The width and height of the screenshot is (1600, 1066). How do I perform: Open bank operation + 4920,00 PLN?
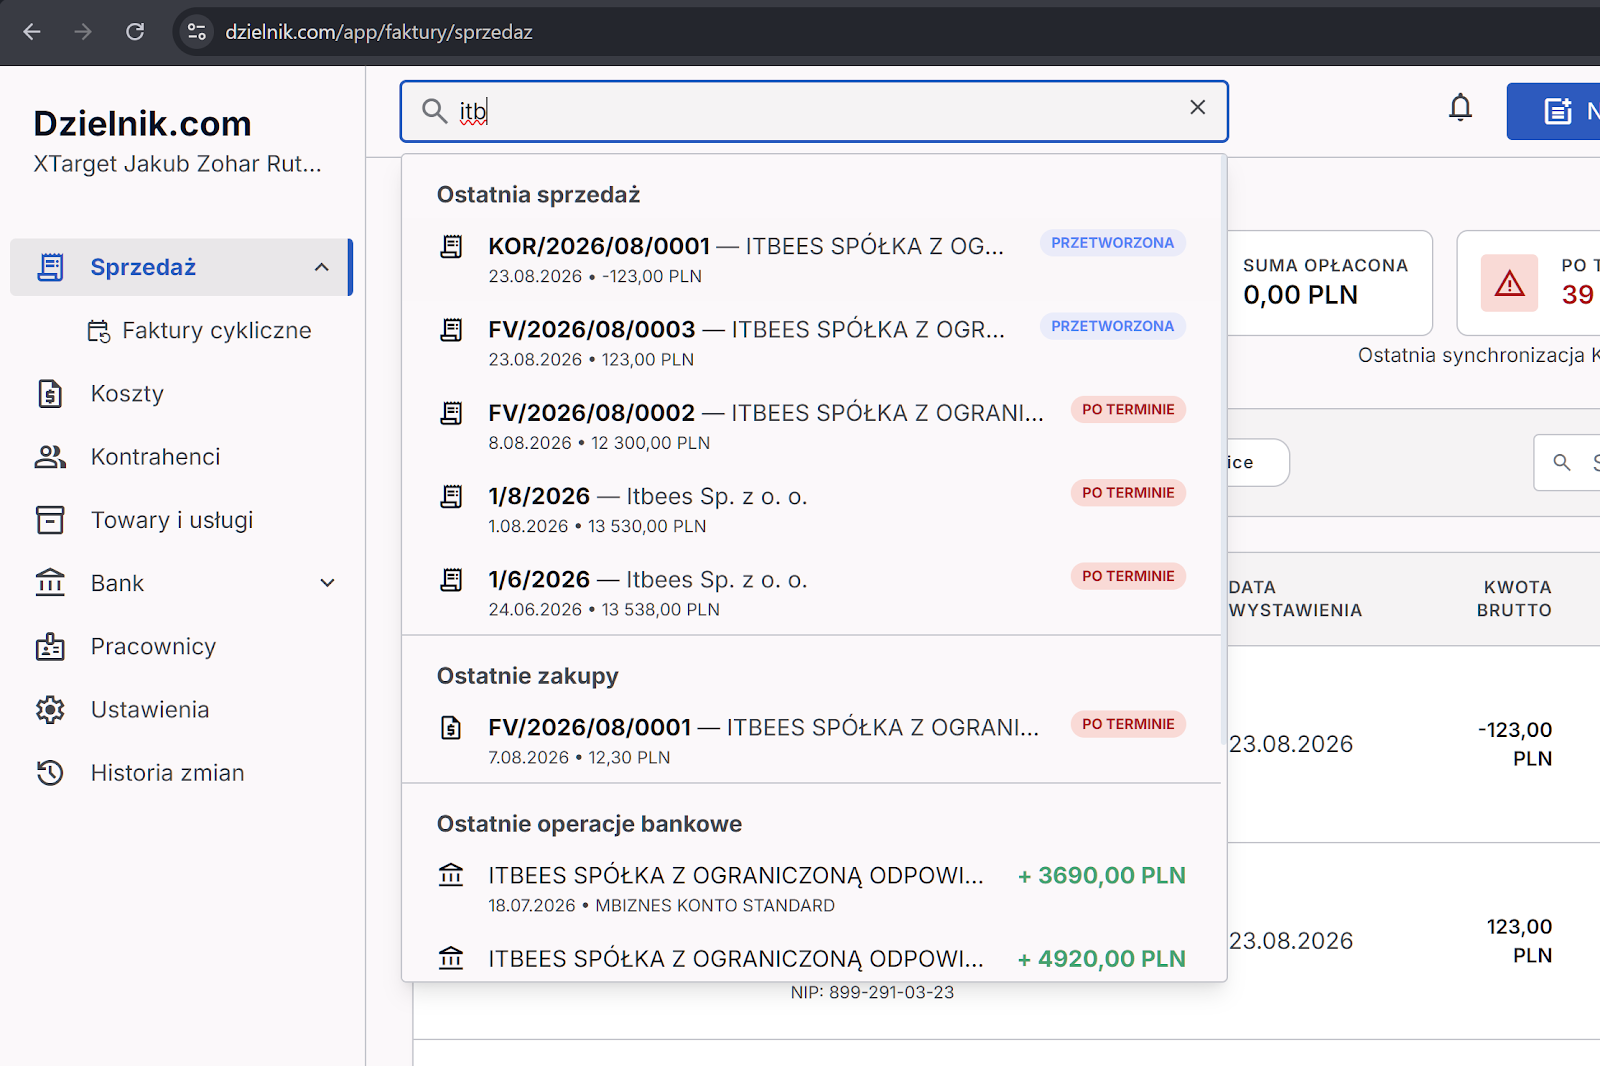click(812, 958)
